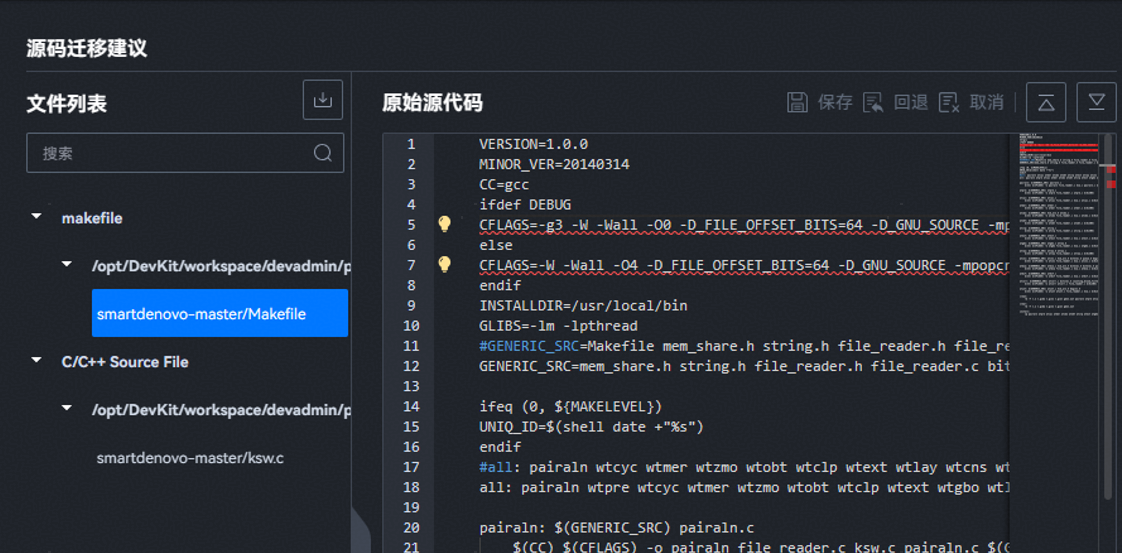Viewport: 1122px width, 553px height.
Task: Click the 取消 cancel icon
Action: tap(949, 102)
